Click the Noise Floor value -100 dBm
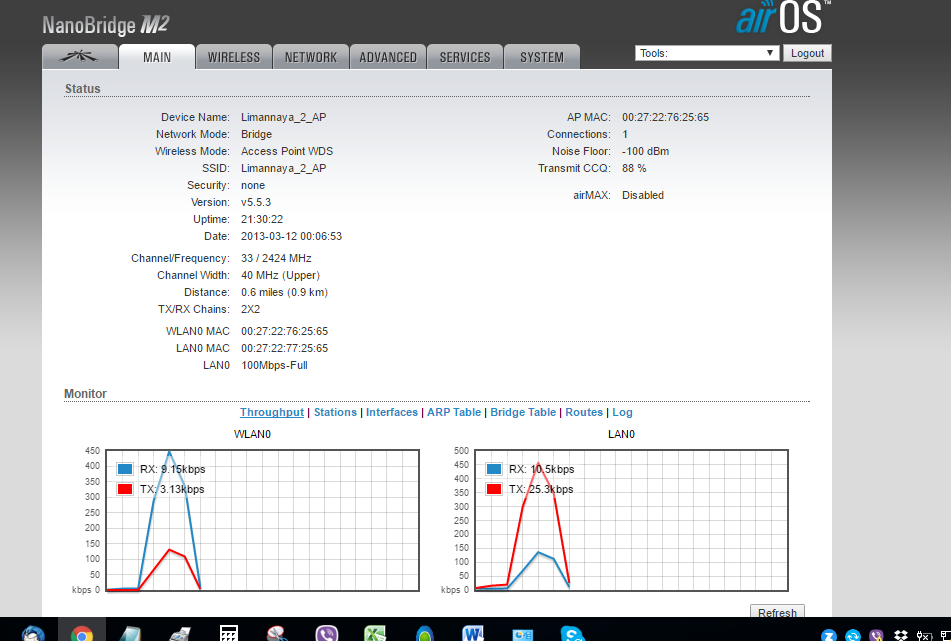 click(x=645, y=151)
